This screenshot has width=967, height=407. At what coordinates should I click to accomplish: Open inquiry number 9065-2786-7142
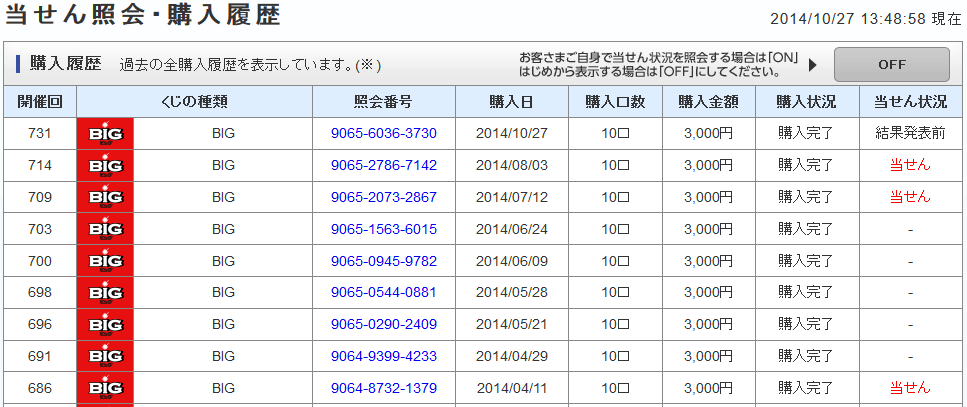pos(384,165)
